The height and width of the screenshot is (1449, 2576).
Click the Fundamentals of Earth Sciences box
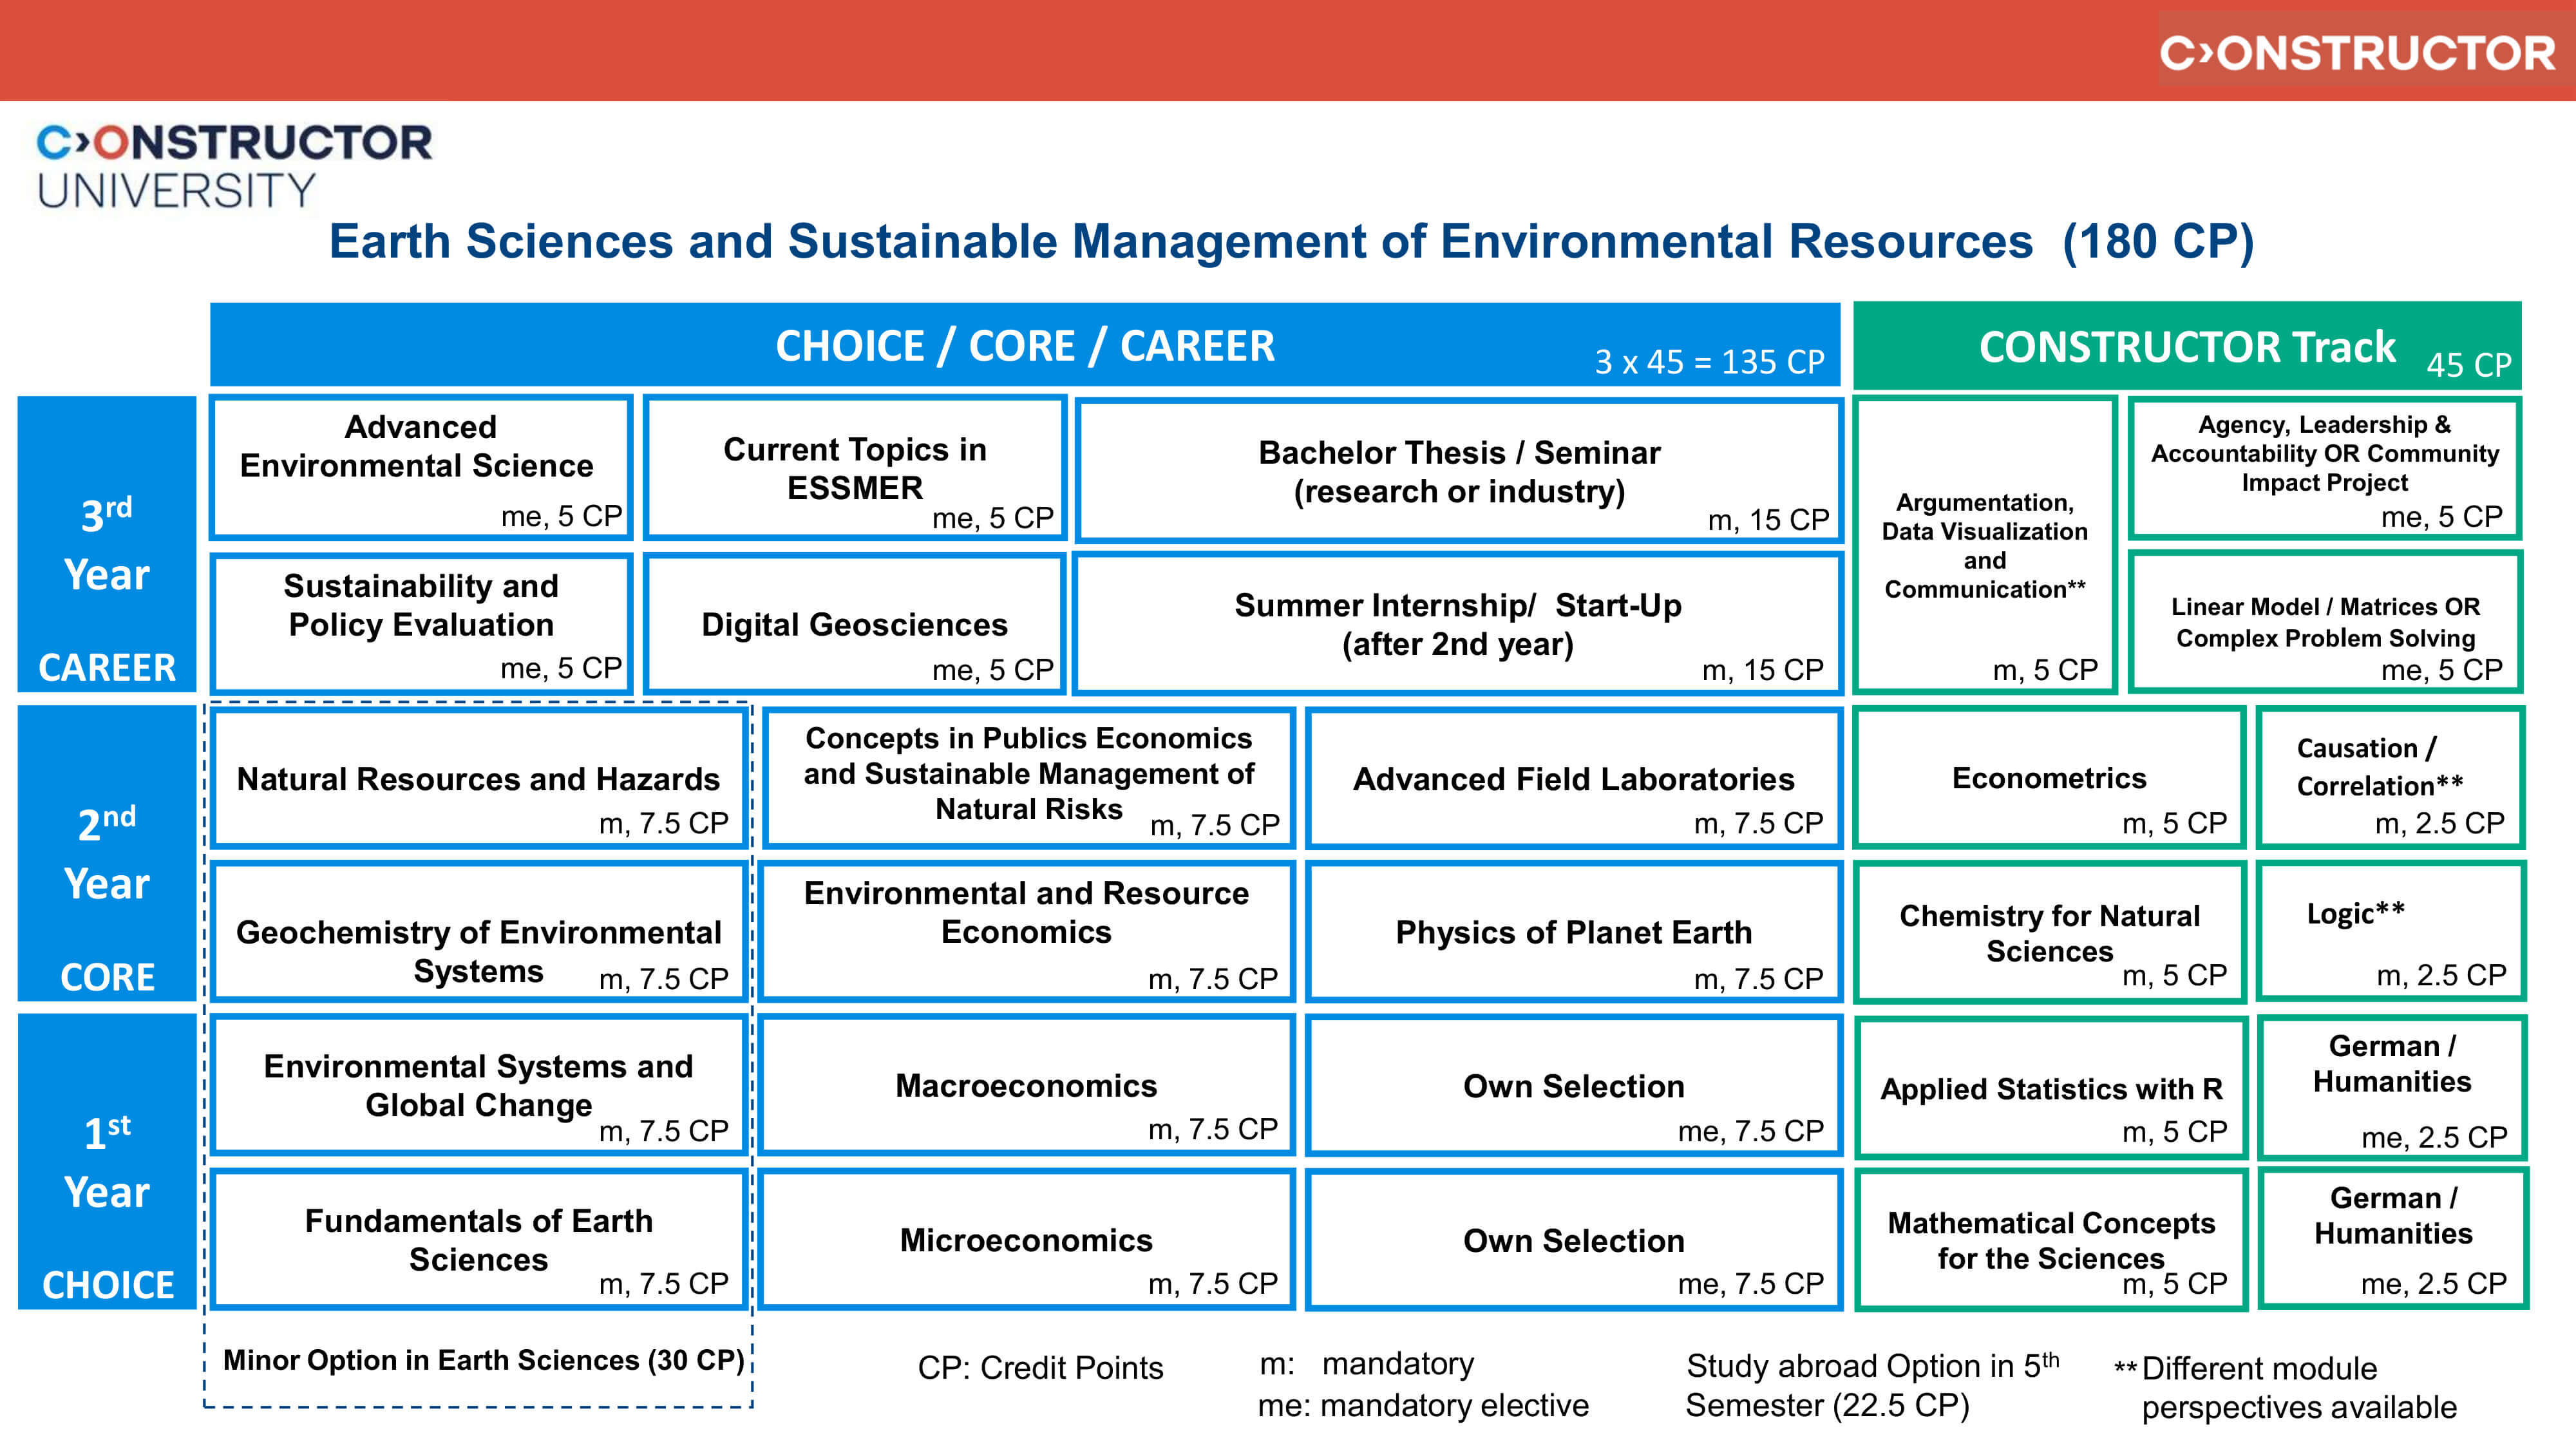(x=478, y=1240)
